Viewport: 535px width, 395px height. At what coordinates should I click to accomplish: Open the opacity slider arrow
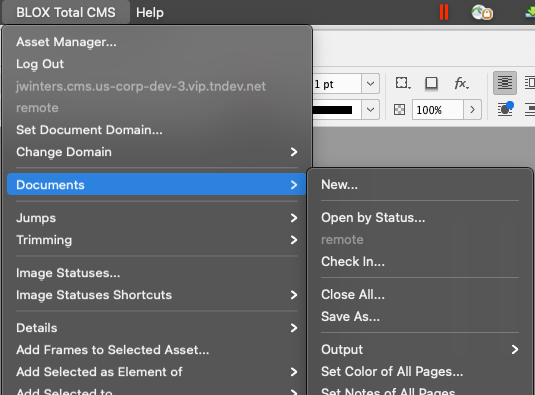pos(473,110)
